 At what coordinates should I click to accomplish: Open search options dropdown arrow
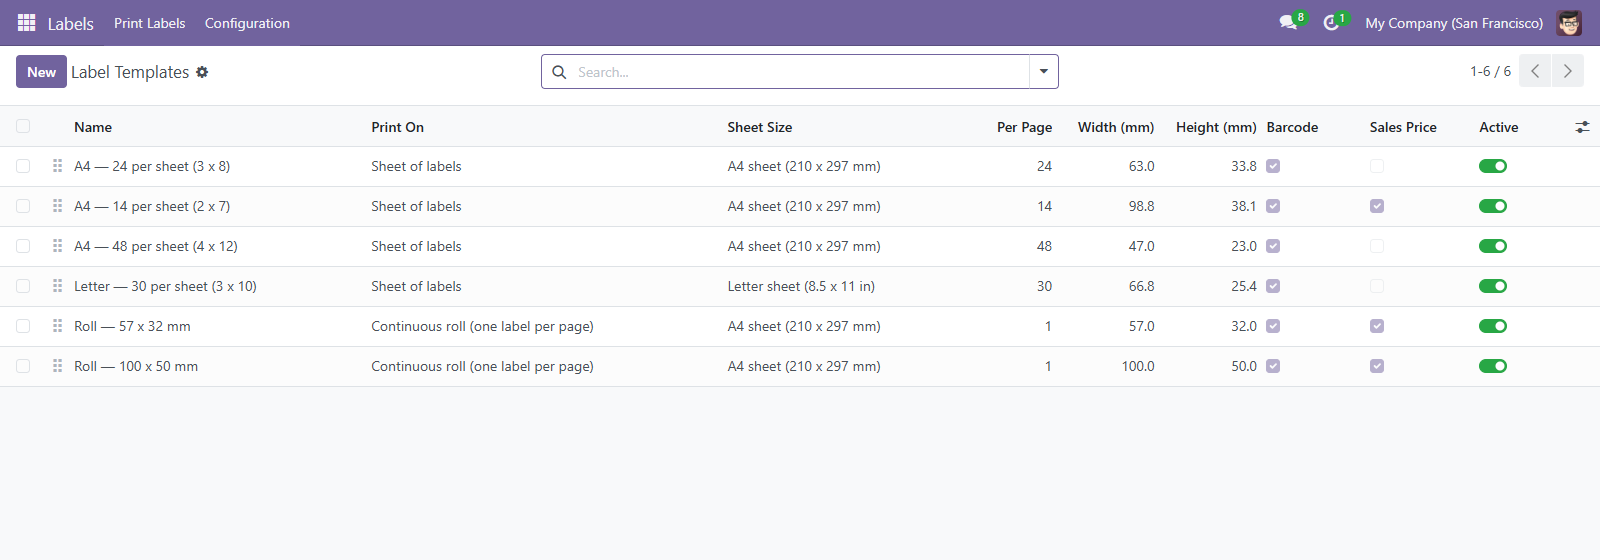[x=1044, y=72]
